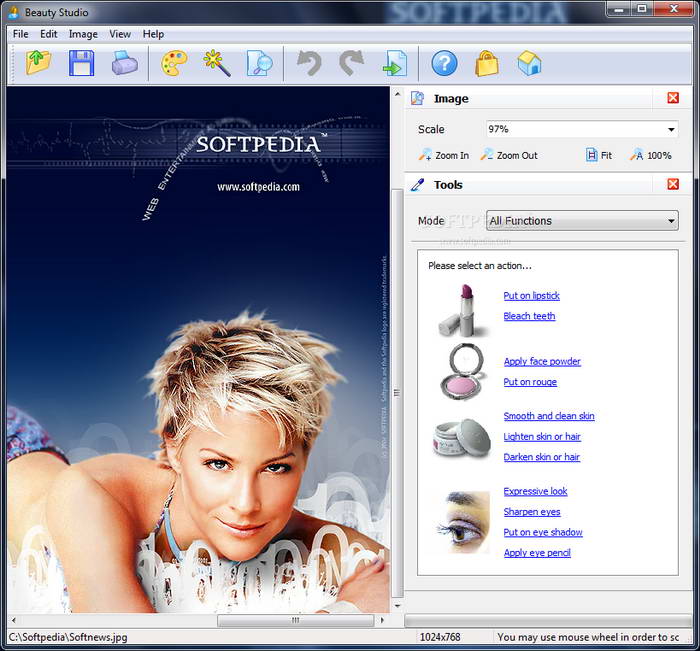The width and height of the screenshot is (700, 651).
Task: Select Put on rouge action
Action: tap(530, 382)
